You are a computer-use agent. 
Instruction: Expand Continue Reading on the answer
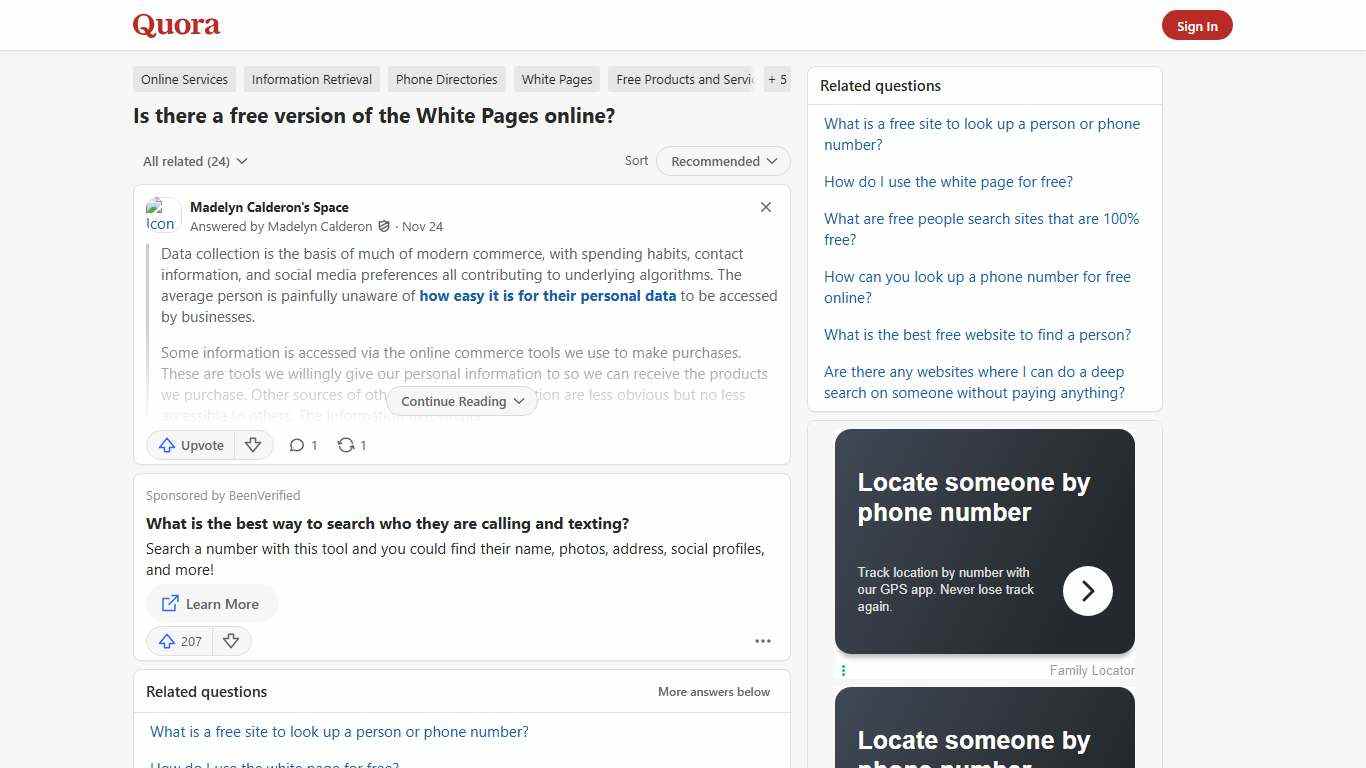pyautogui.click(x=461, y=401)
